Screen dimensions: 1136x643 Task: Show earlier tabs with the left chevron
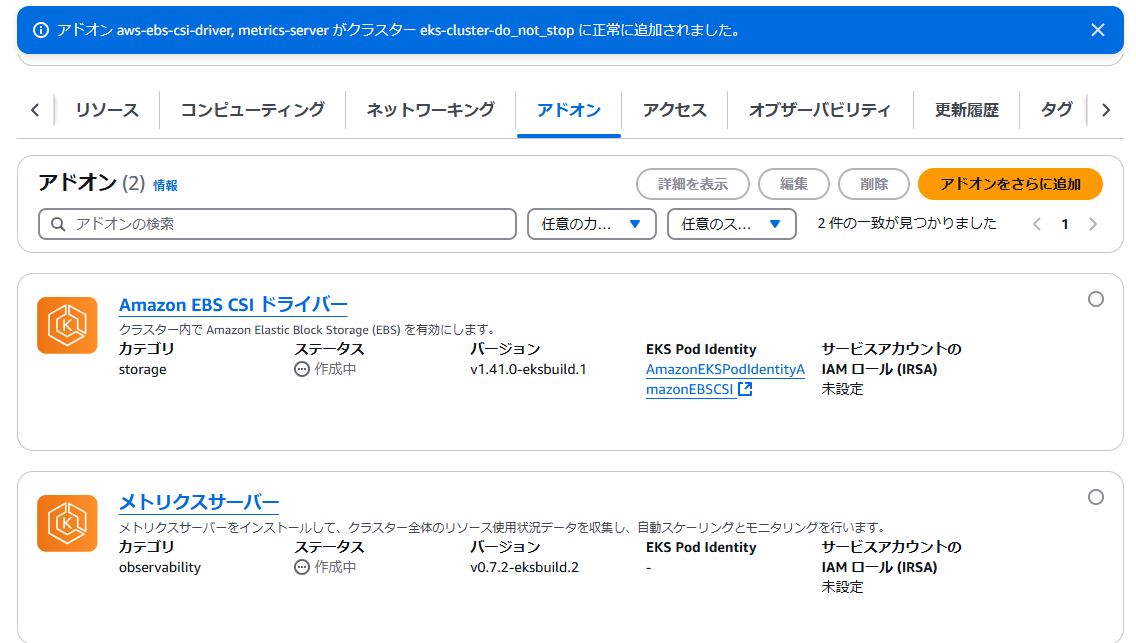click(x=35, y=110)
